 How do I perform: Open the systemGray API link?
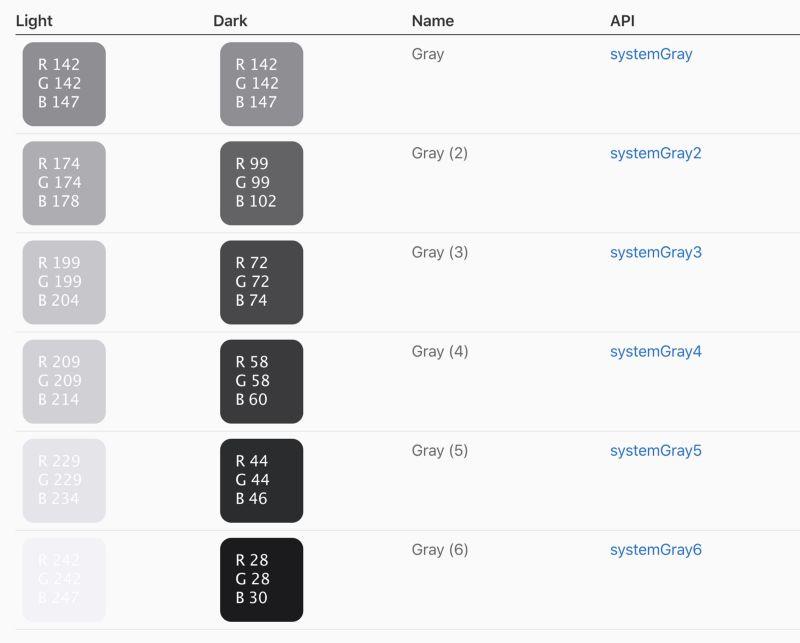tap(651, 54)
